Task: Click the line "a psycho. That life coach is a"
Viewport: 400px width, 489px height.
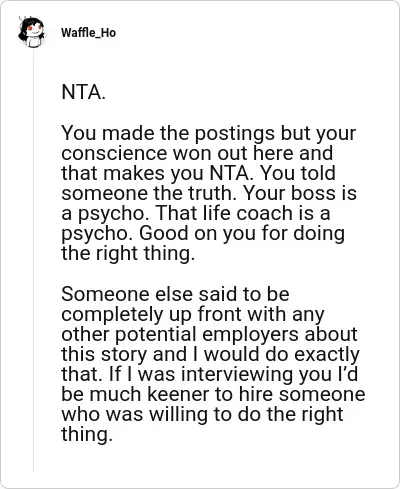Action: point(196,213)
